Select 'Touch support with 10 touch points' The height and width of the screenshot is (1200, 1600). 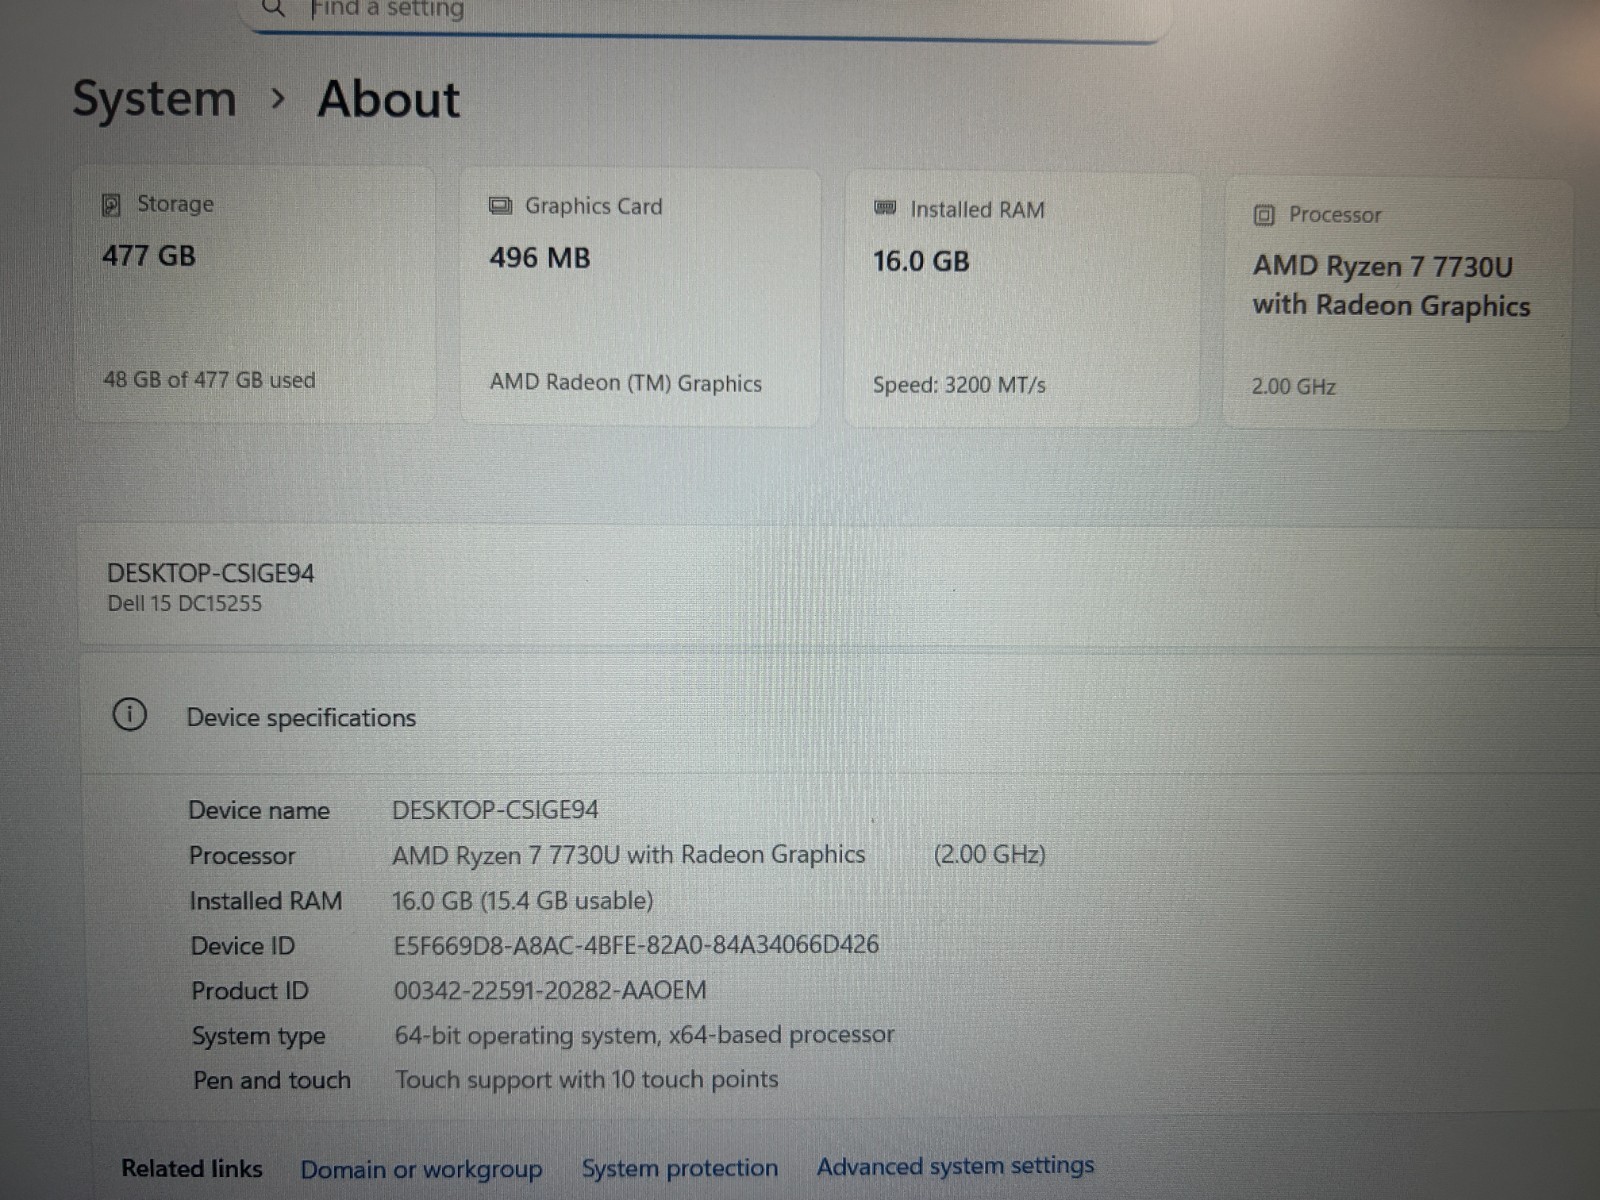(586, 1080)
